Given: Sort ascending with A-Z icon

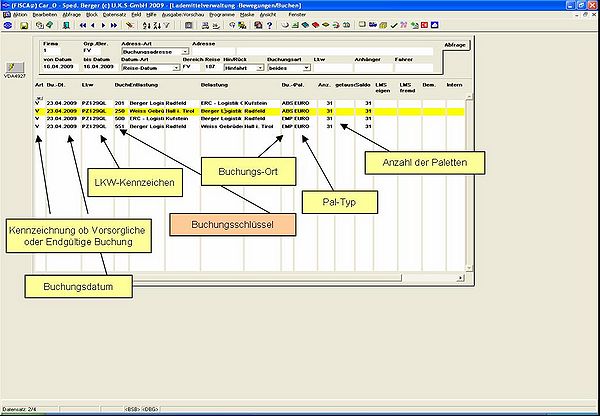Looking at the screenshot, I should point(147,25).
